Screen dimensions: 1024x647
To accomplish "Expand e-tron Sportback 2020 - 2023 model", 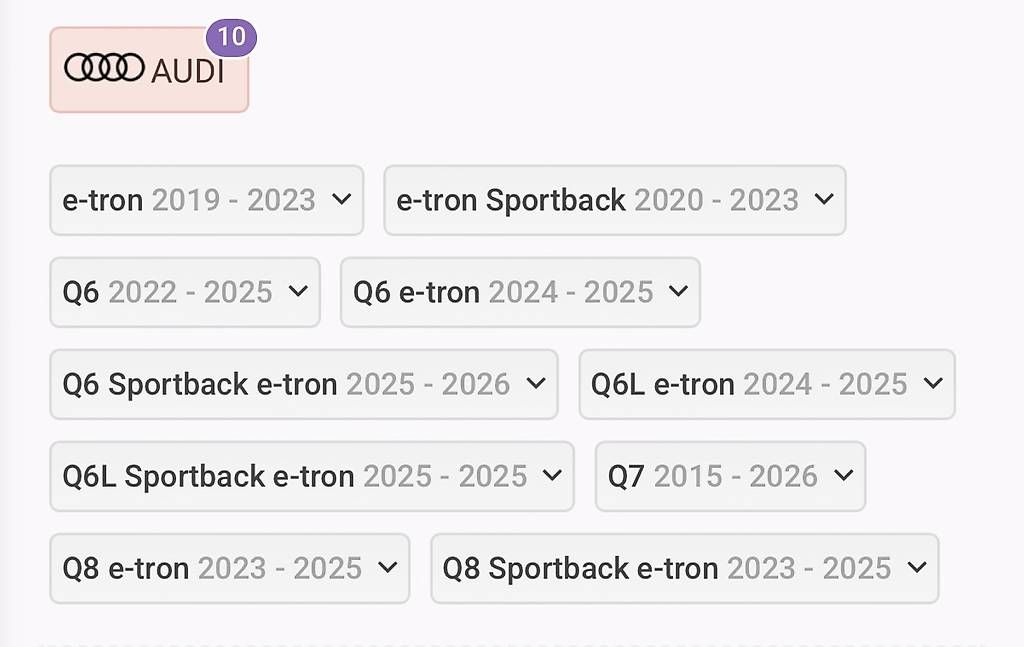I will point(614,200).
